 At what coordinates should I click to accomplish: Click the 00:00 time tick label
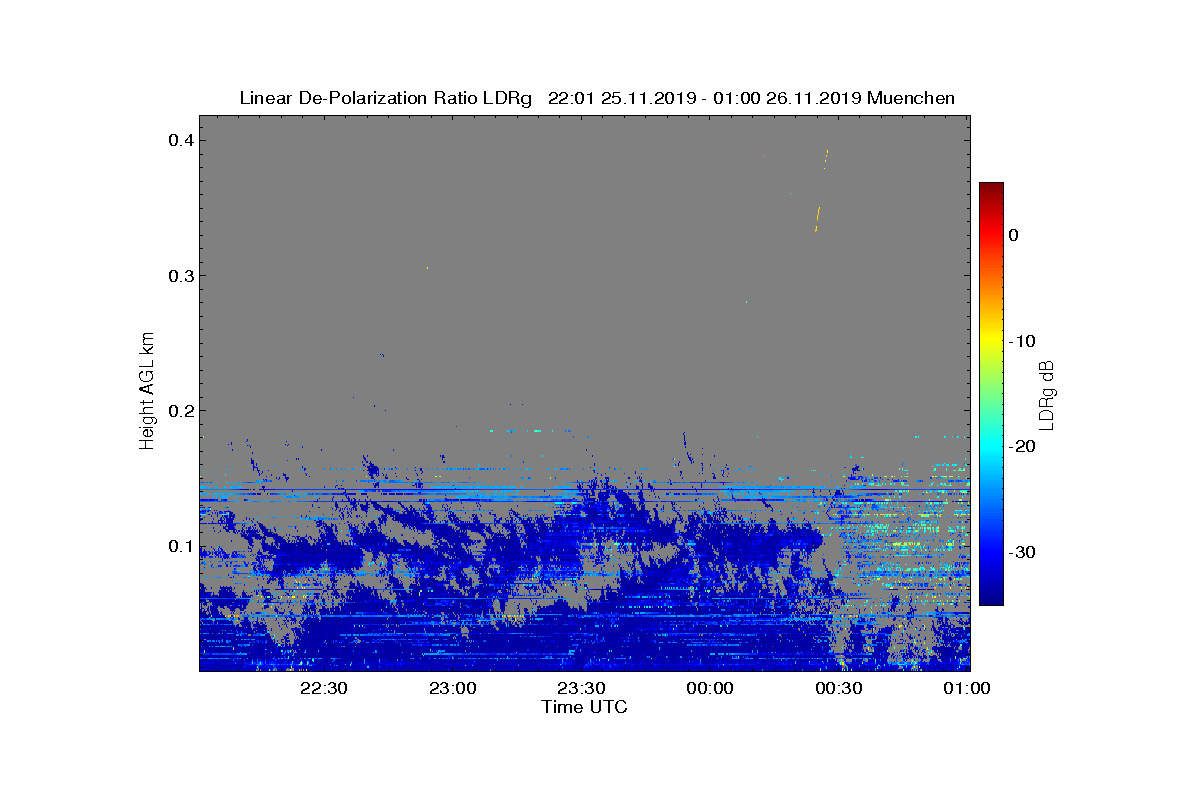711,688
